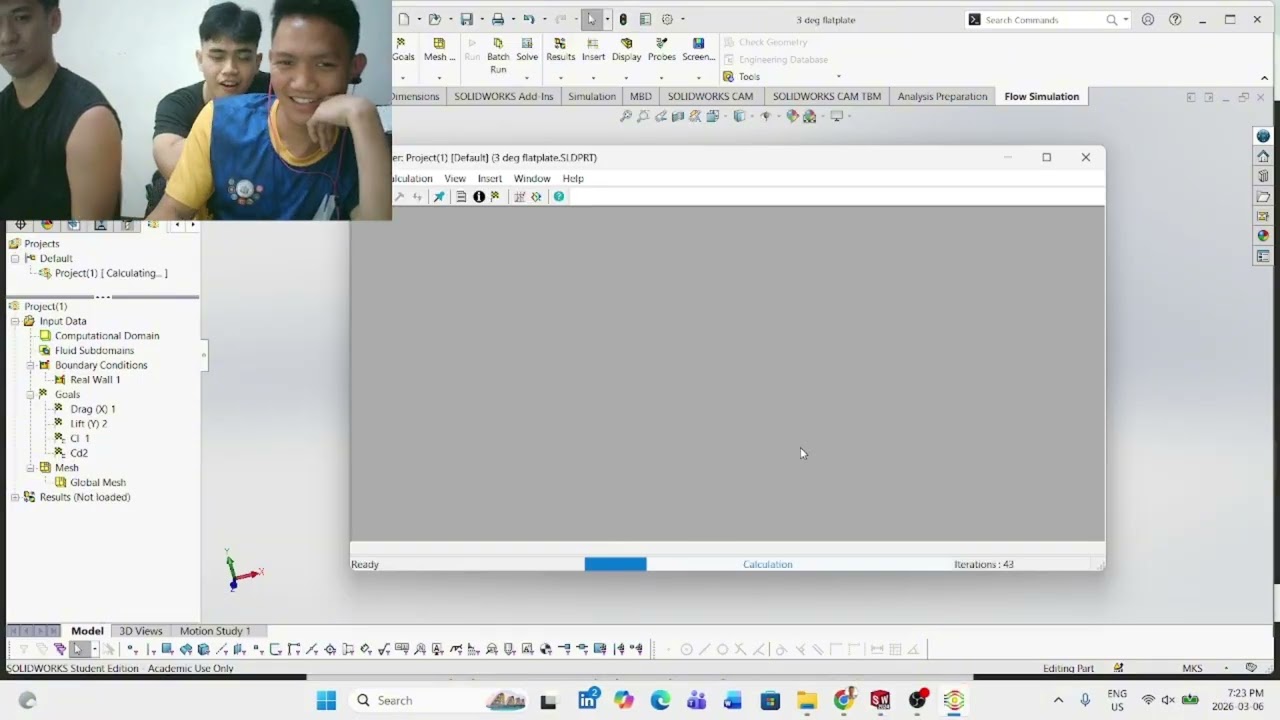Image resolution: width=1280 pixels, height=720 pixels.
Task: Open the Motion Study 1 tab
Action: 215,630
